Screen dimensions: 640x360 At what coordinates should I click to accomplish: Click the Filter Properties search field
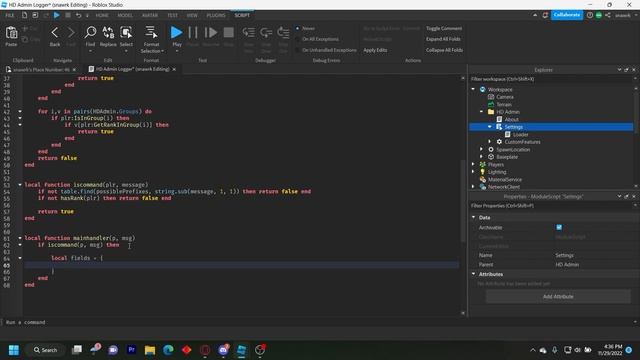(x=551, y=206)
